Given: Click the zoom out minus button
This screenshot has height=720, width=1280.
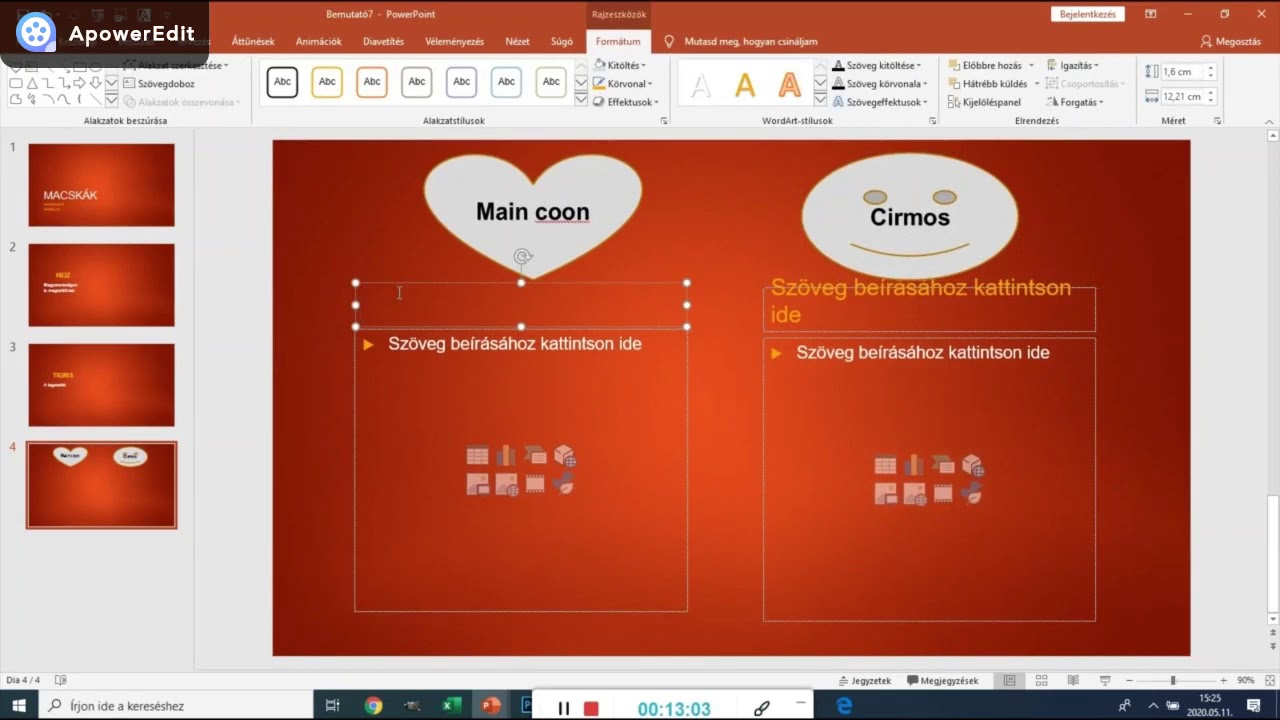Looking at the screenshot, I should coord(1129,680).
